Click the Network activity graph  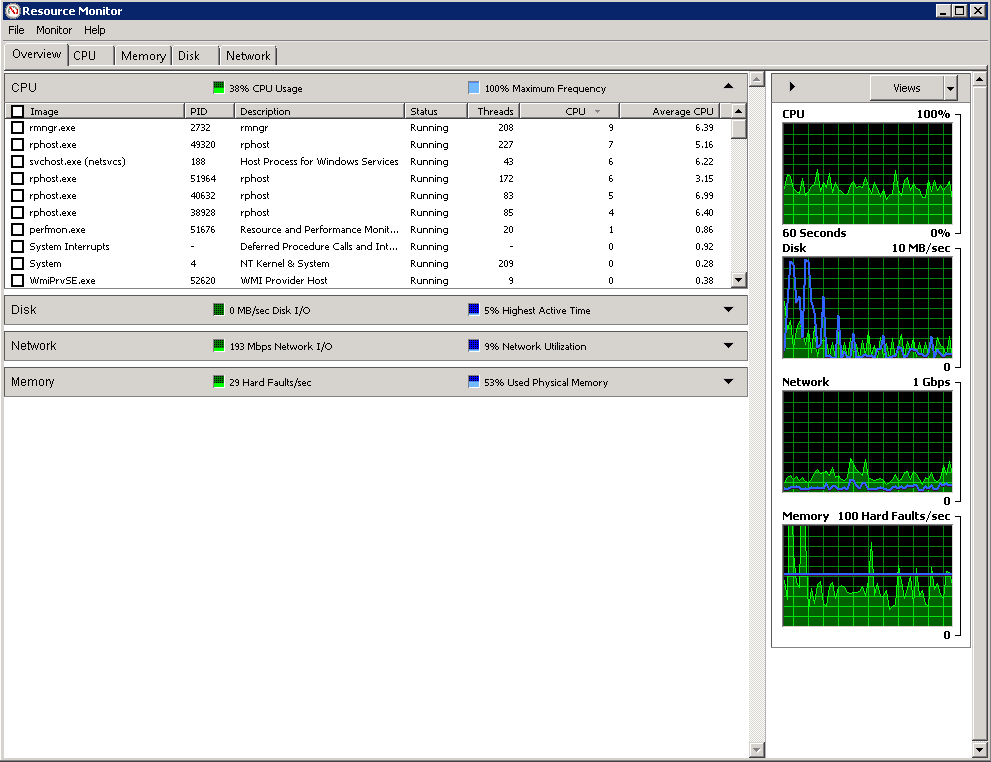[867, 441]
